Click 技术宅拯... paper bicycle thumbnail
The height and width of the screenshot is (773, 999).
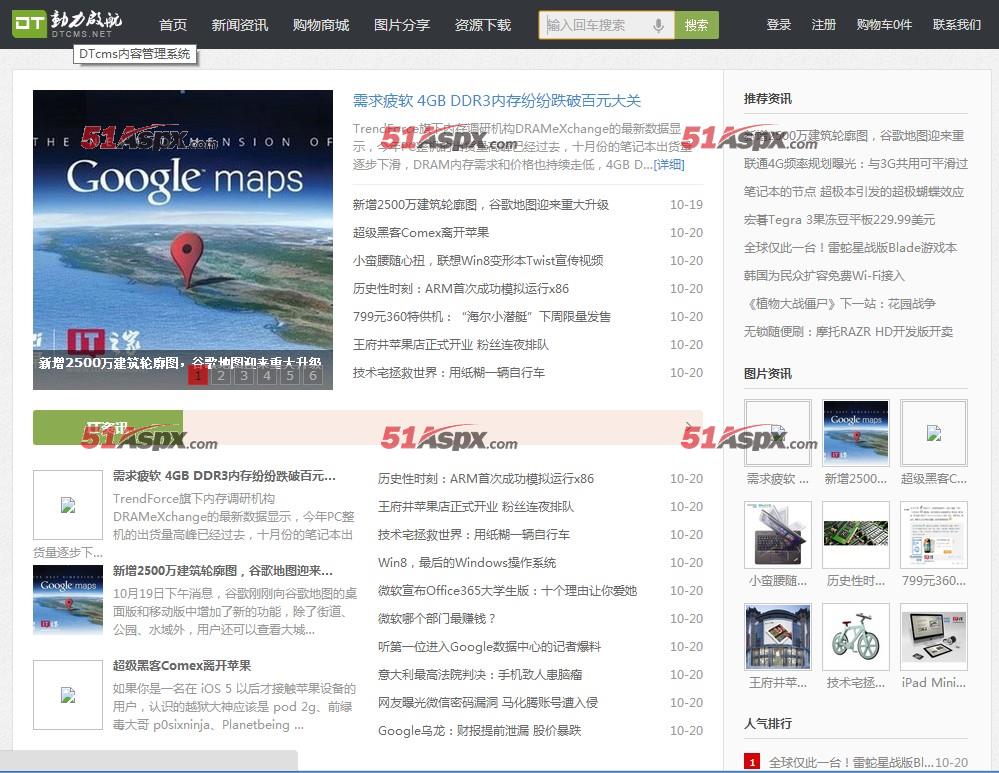856,637
